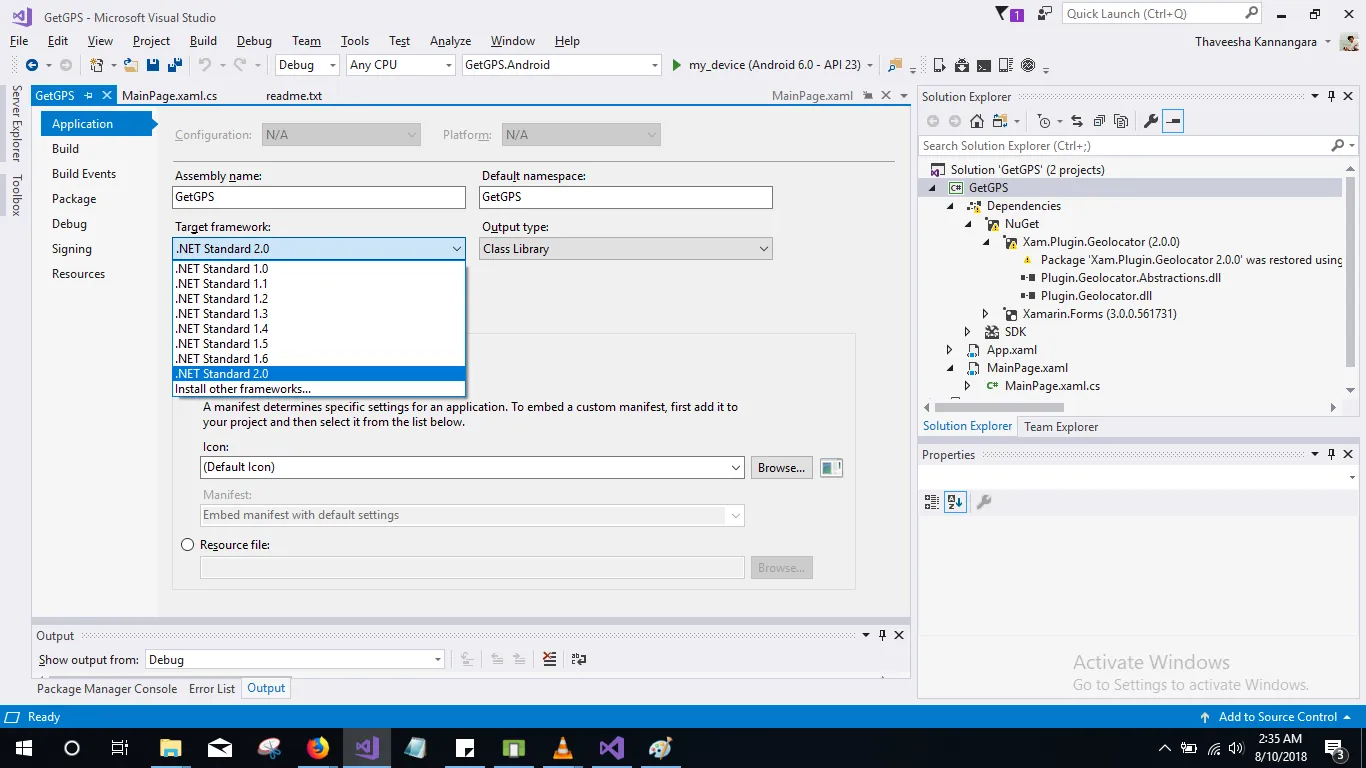Click the Clear All output icon
This screenshot has width=1366, height=768.
point(549,659)
